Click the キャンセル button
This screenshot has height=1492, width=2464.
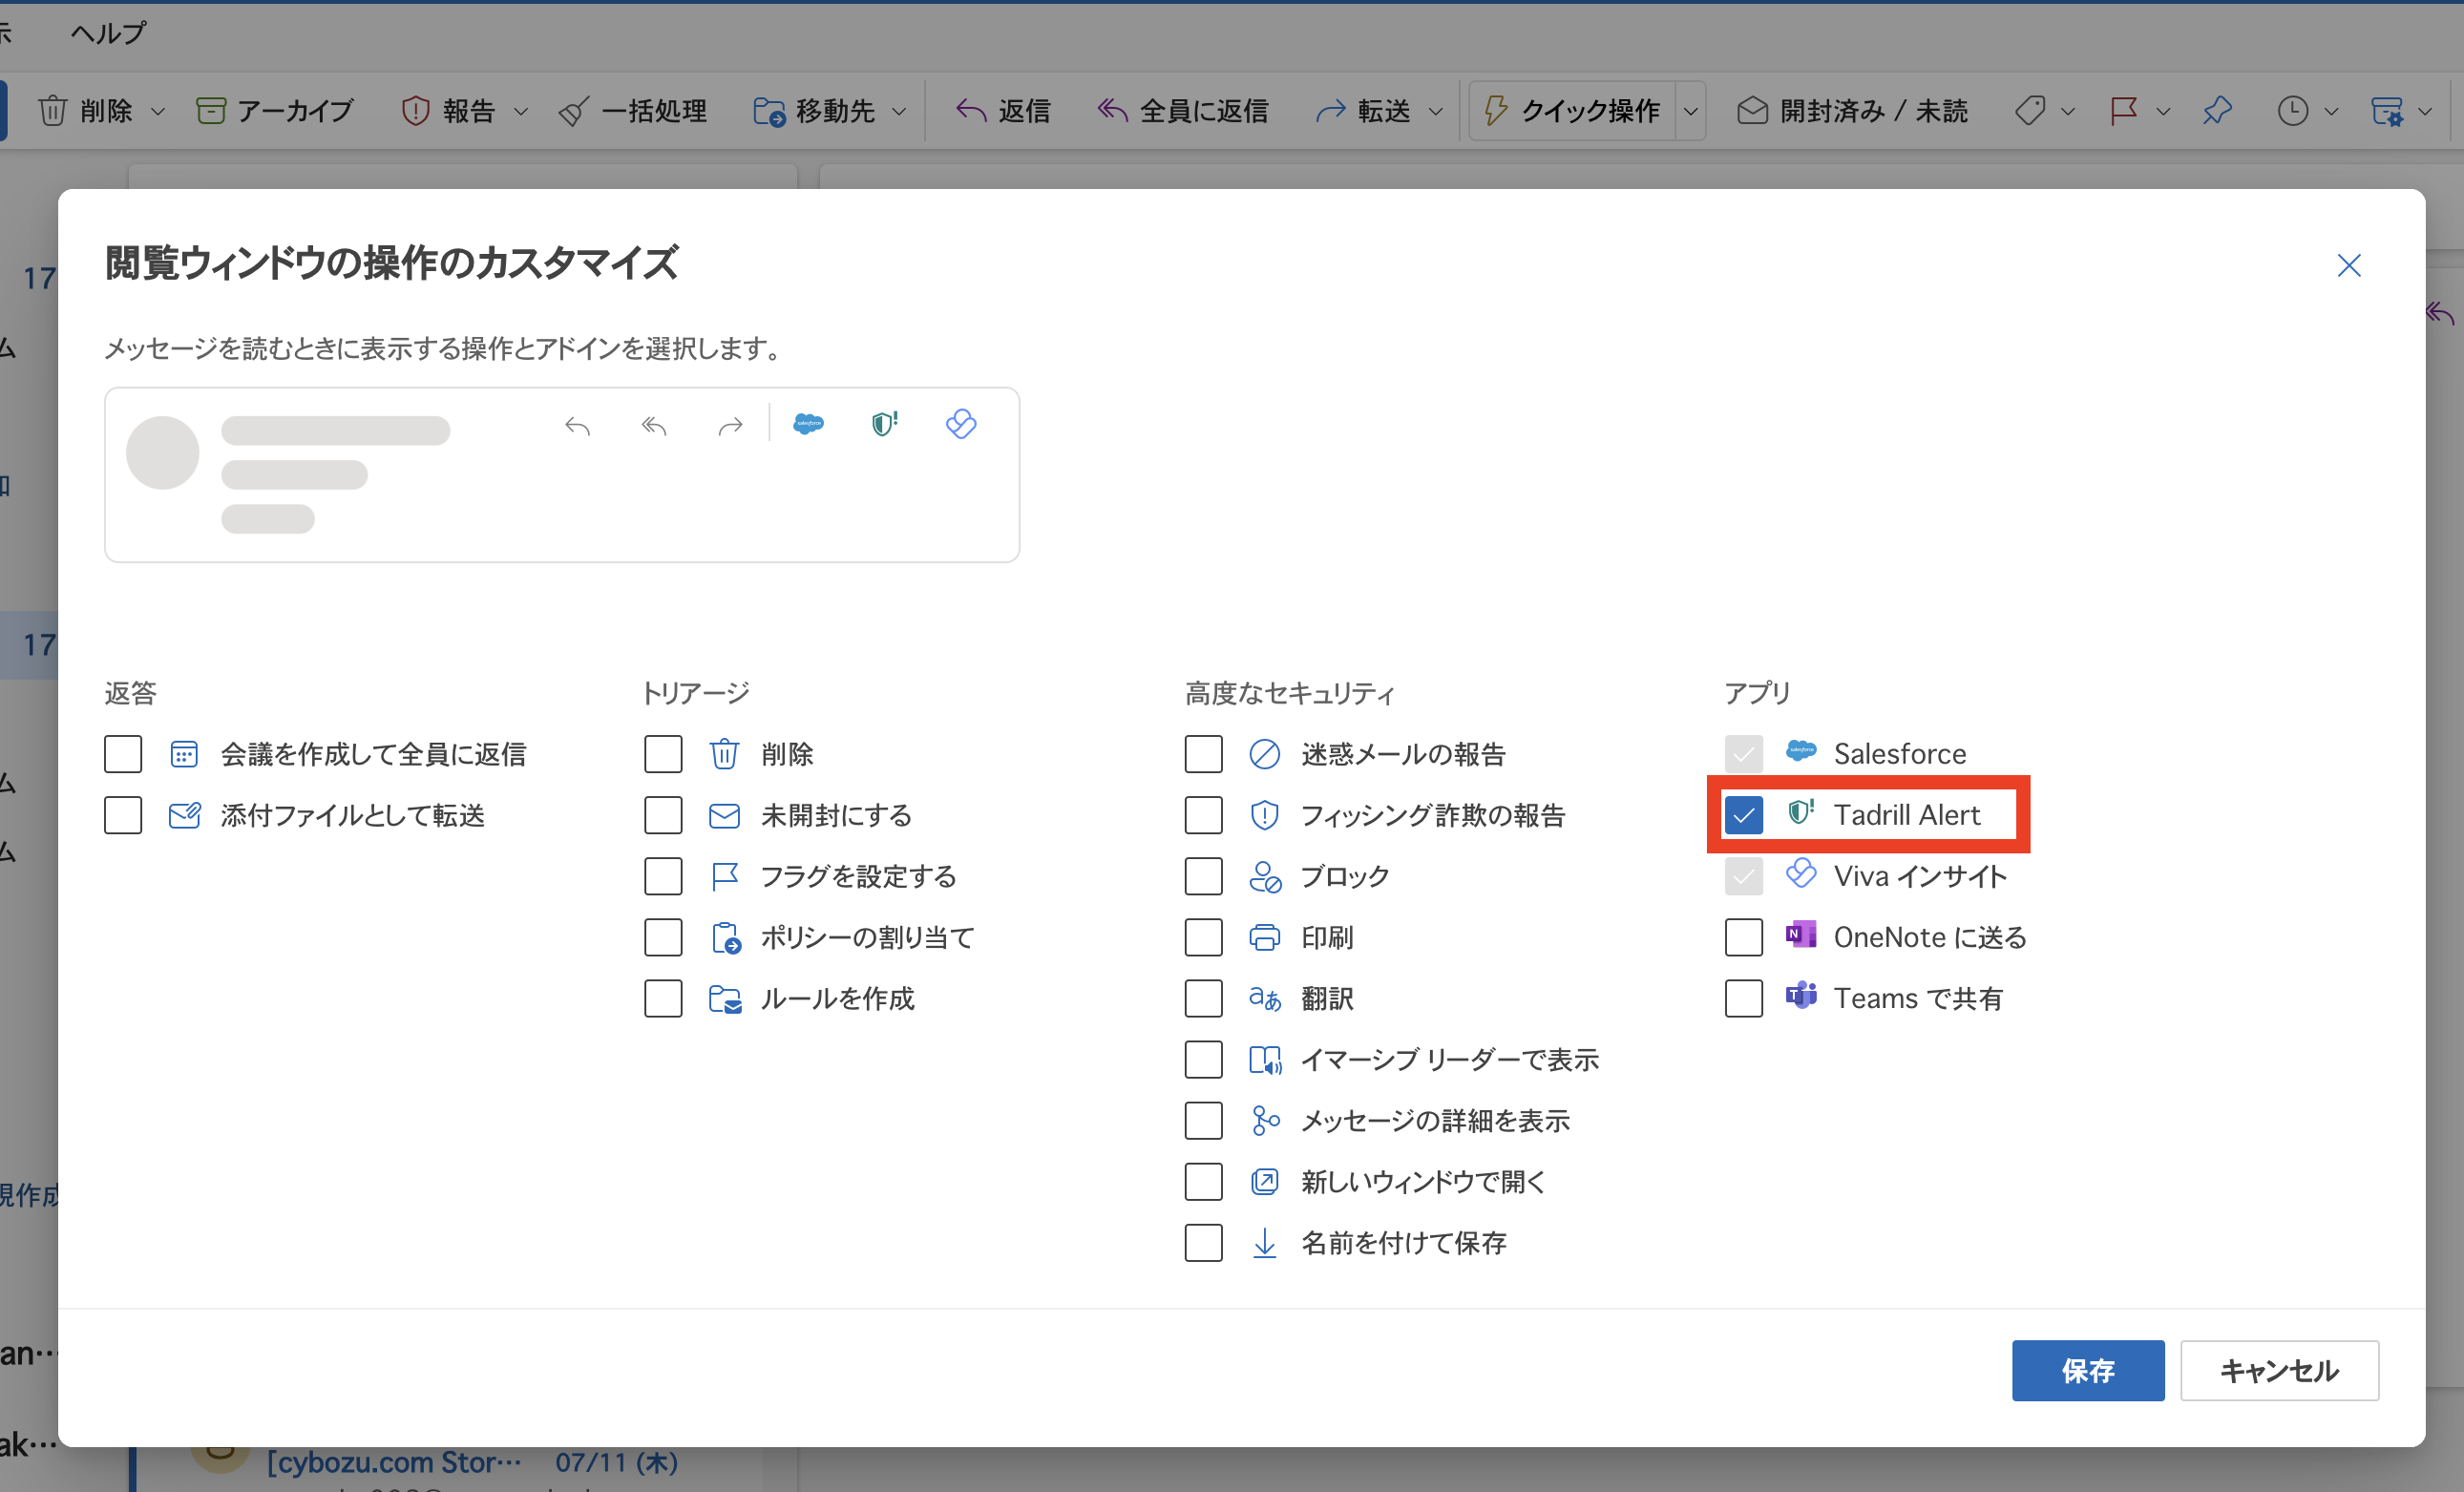pyautogui.click(x=2279, y=1370)
